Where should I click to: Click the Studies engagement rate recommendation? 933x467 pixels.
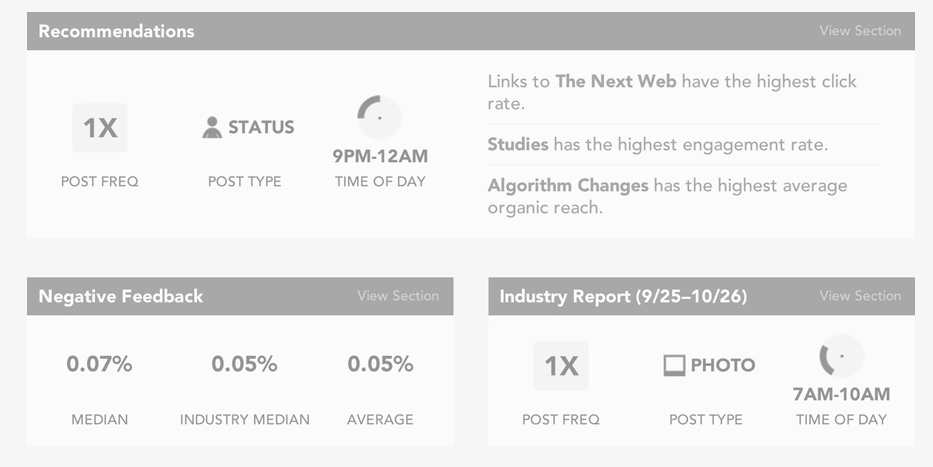click(658, 145)
